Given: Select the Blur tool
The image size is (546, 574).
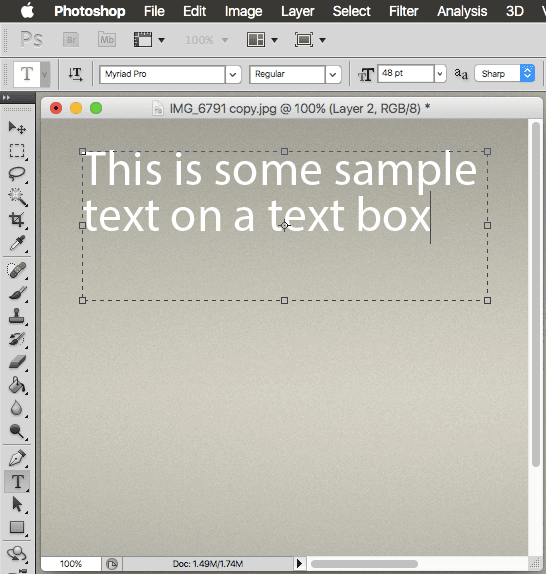Looking at the screenshot, I should pyautogui.click(x=17, y=408).
